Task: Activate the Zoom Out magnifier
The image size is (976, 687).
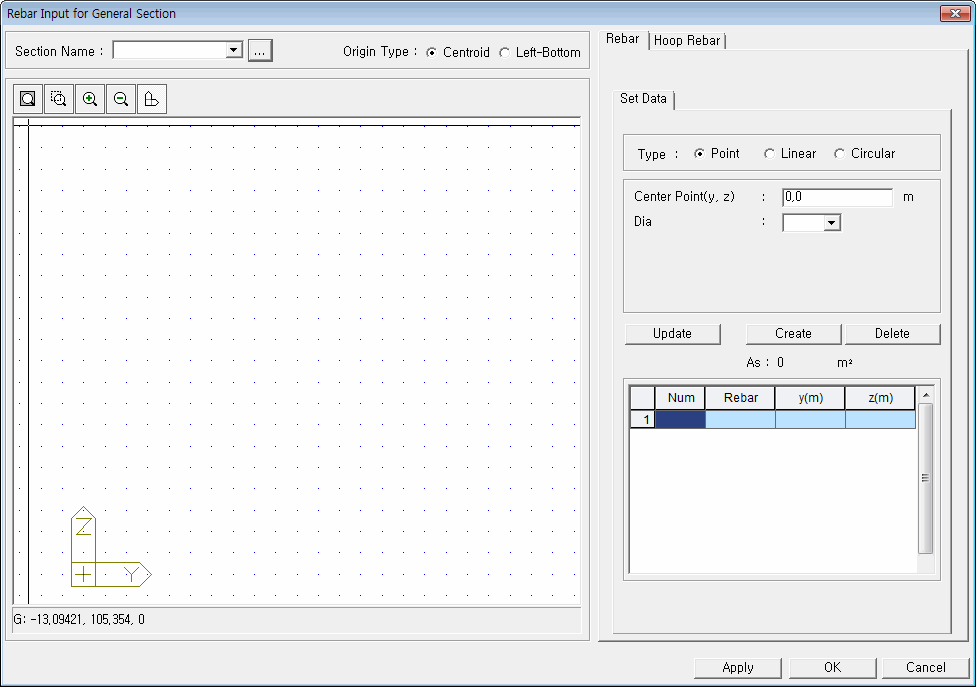Action: [x=120, y=98]
